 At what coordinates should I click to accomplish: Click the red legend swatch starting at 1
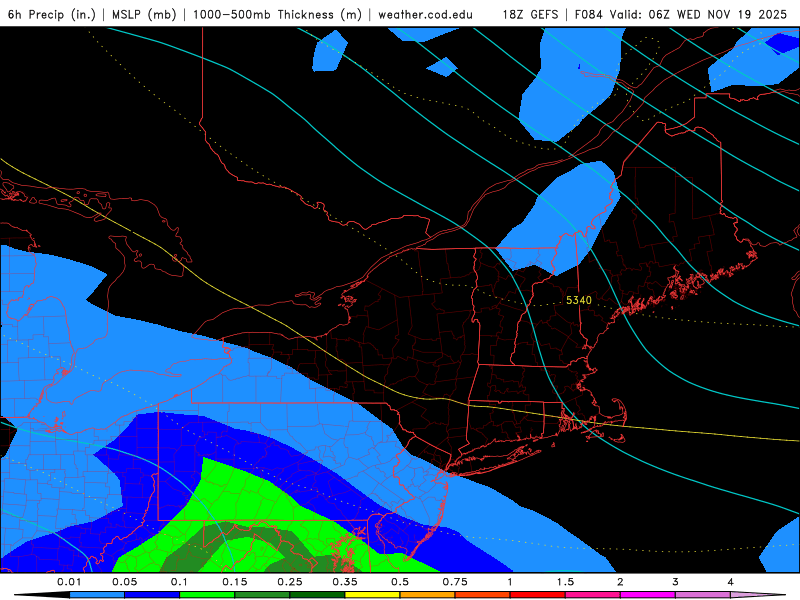(538, 595)
